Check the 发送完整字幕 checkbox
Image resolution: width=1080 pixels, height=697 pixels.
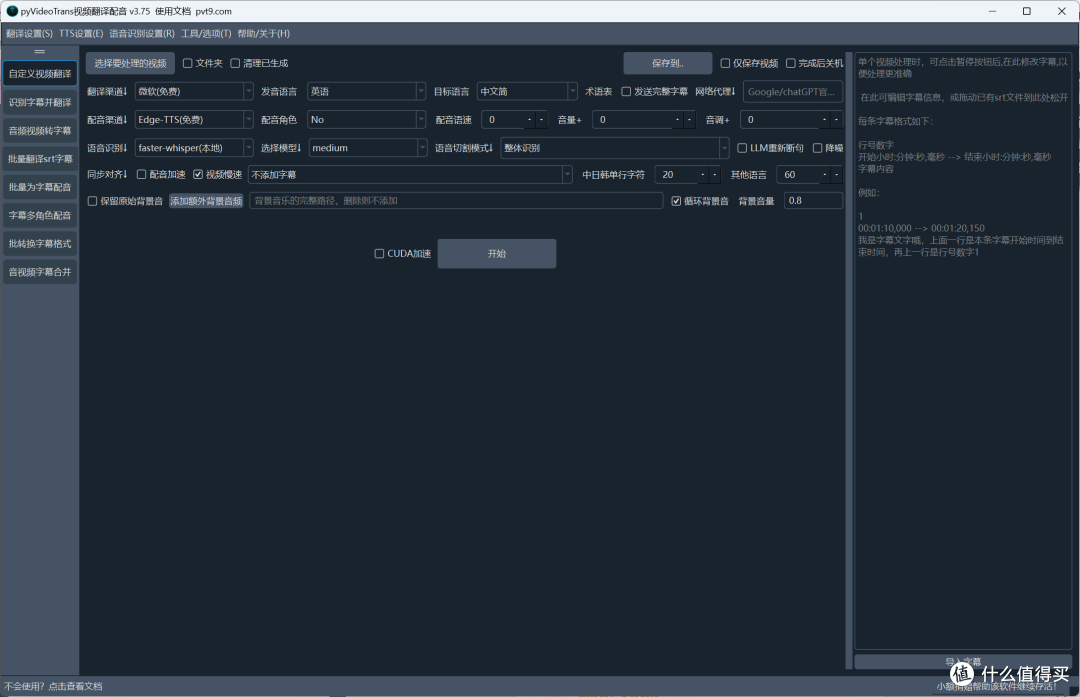point(626,91)
